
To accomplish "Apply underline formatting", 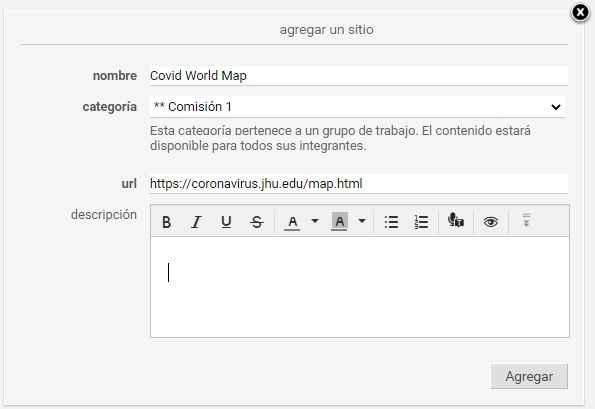I will tap(226, 222).
